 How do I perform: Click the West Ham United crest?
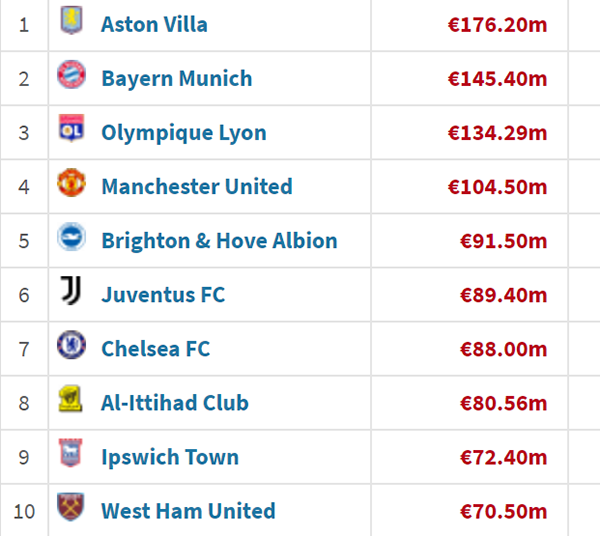(x=71, y=508)
